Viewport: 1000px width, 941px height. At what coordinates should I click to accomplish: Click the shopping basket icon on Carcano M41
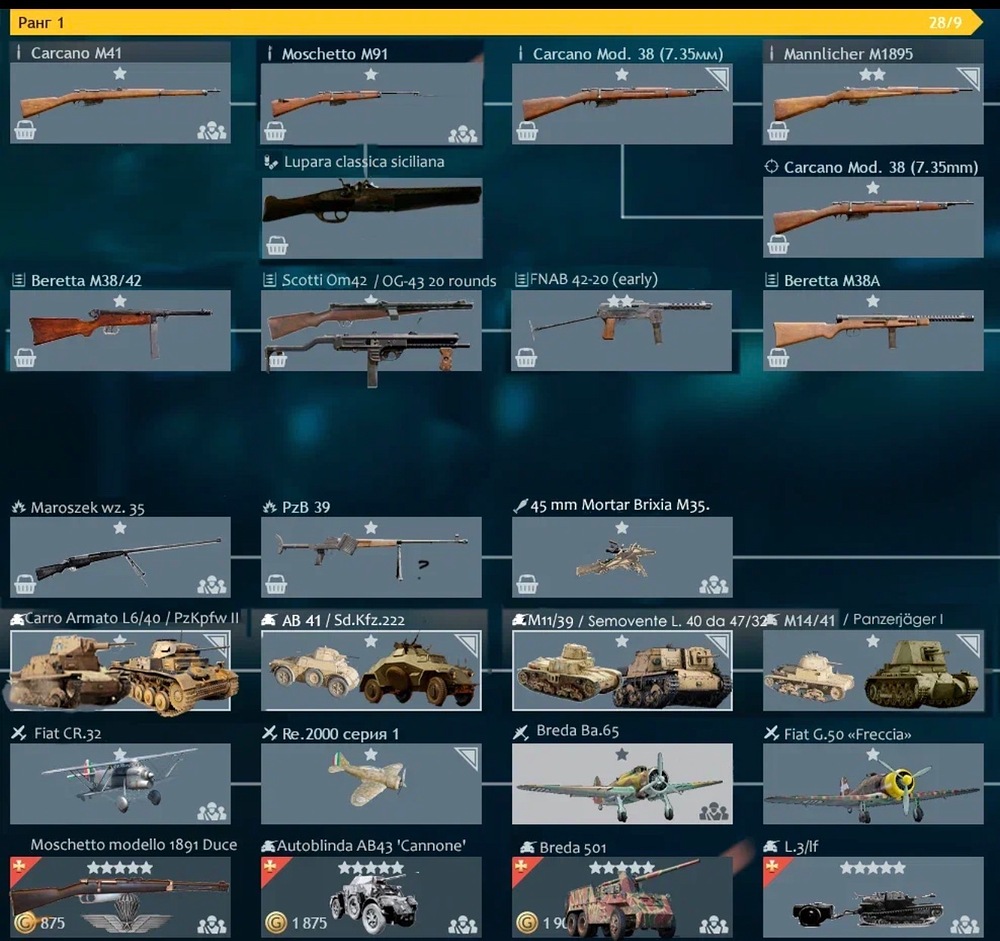[x=25, y=131]
